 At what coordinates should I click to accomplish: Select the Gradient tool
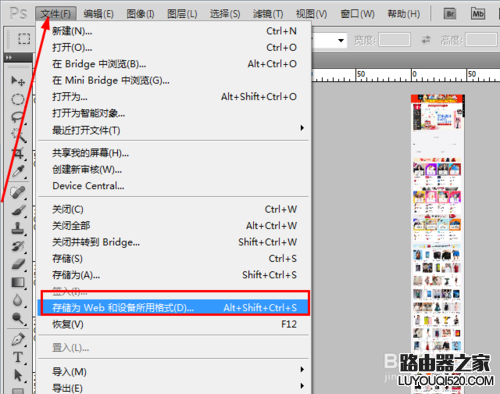click(x=18, y=283)
